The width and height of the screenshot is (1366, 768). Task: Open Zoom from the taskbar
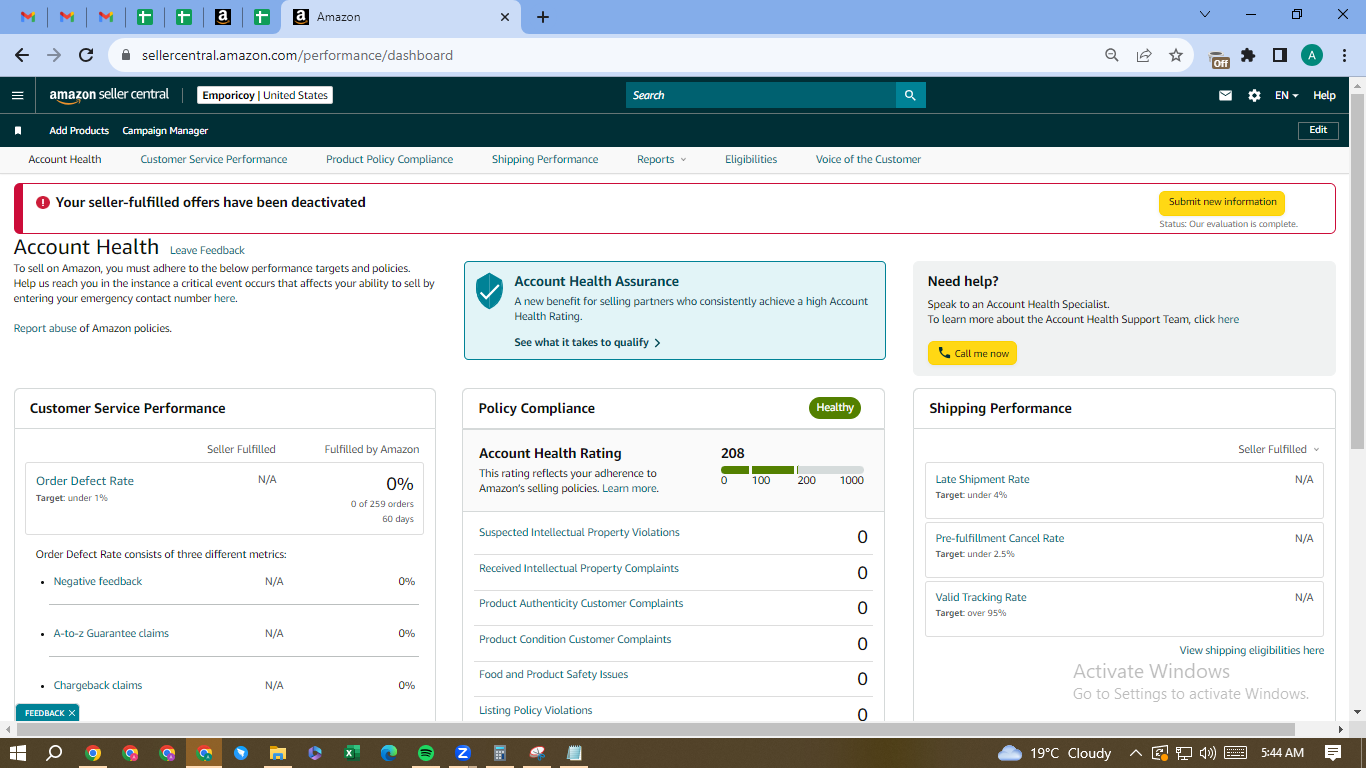tap(463, 753)
